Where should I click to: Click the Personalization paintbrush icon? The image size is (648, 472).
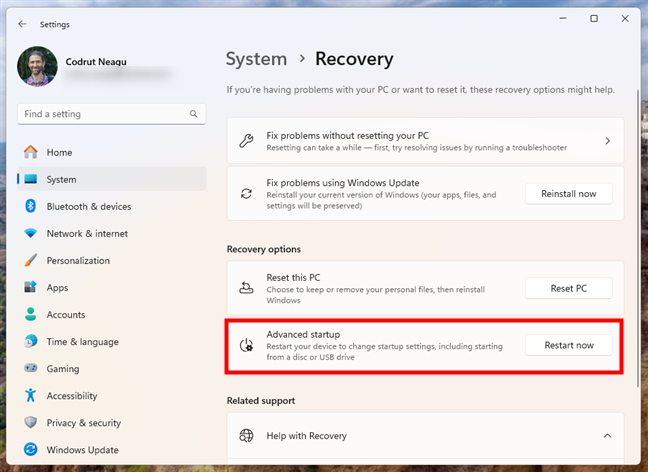coord(31,260)
